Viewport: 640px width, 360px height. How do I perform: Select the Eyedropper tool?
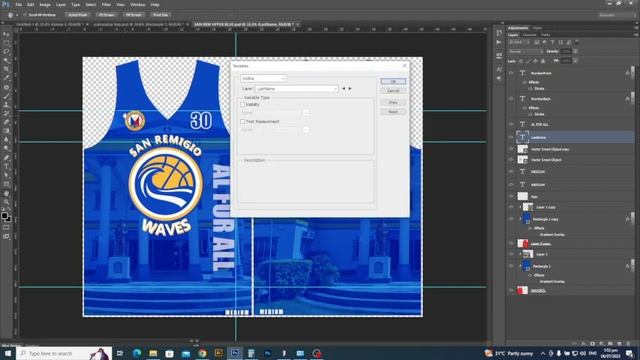point(6,78)
